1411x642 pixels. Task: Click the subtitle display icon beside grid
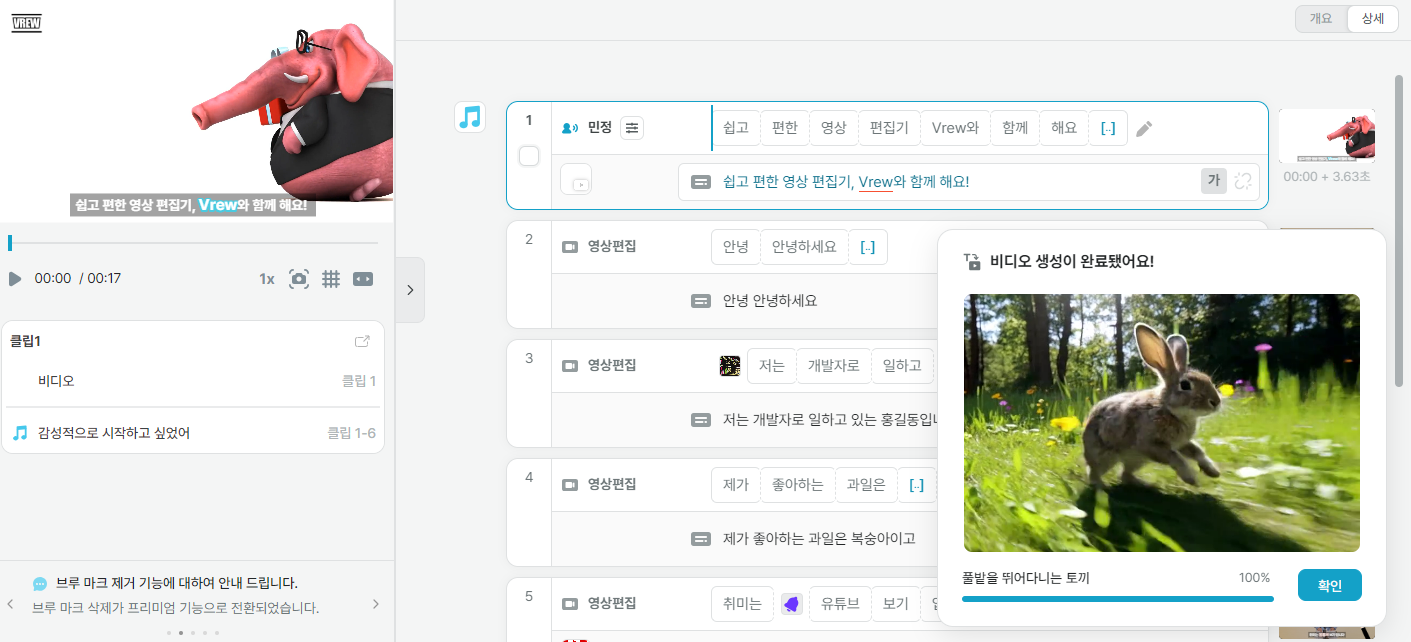click(x=363, y=279)
